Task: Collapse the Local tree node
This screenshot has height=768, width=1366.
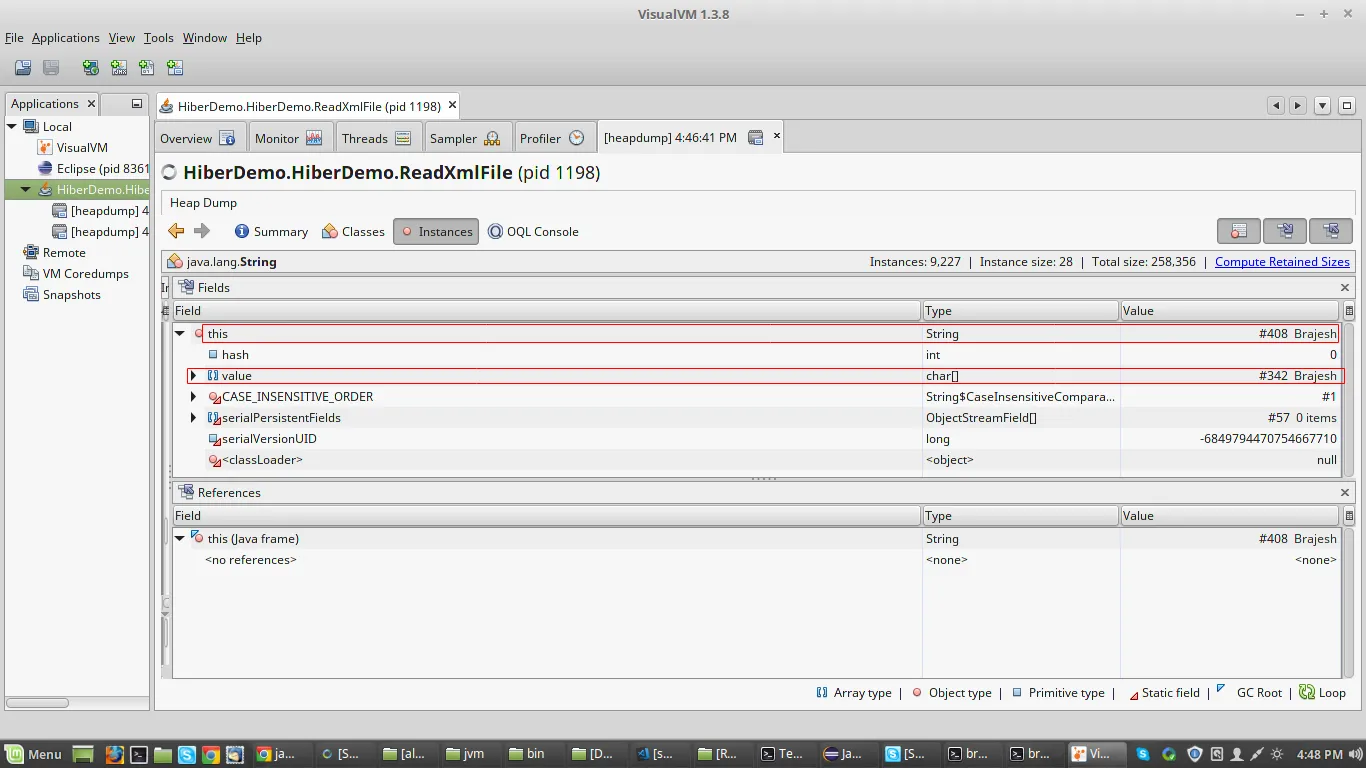Action: (x=13, y=126)
